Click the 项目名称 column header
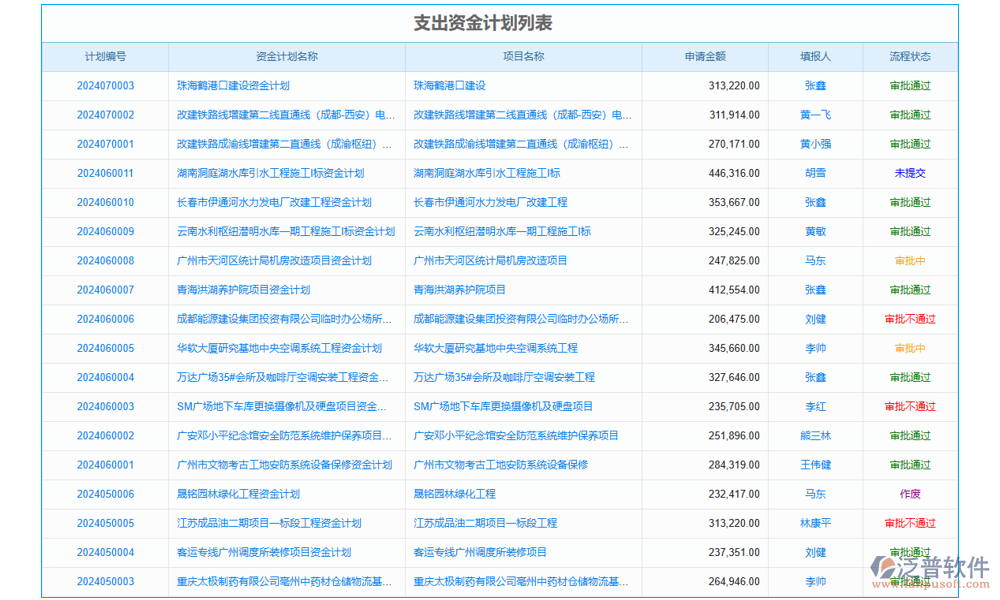Viewport: 1000px width, 600px height. (523, 56)
